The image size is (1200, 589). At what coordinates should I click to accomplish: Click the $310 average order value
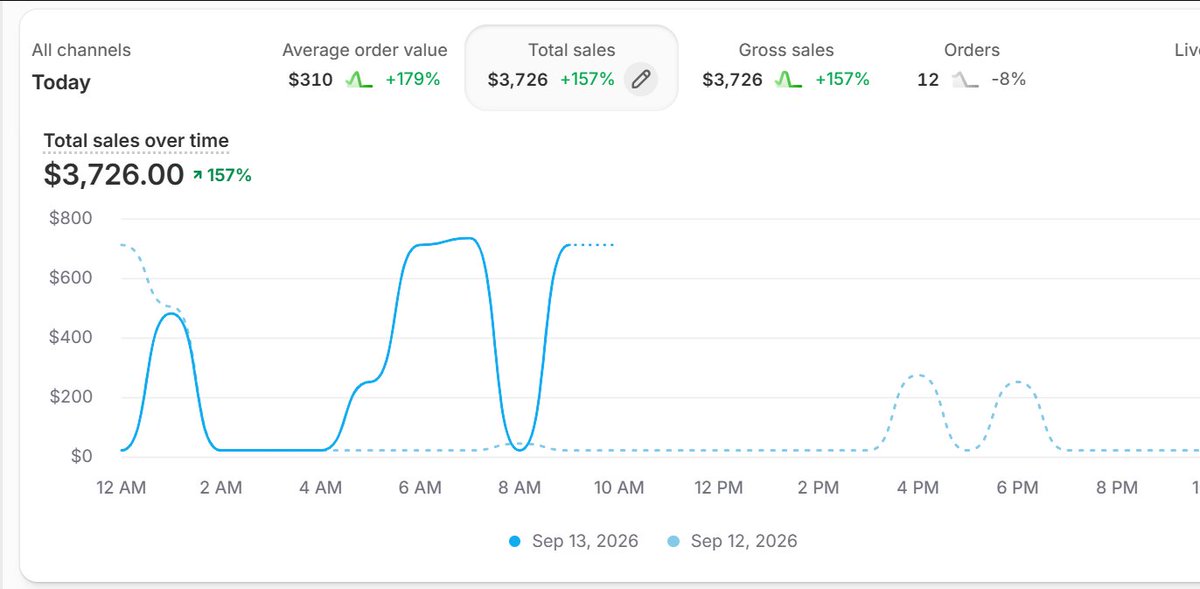point(311,79)
